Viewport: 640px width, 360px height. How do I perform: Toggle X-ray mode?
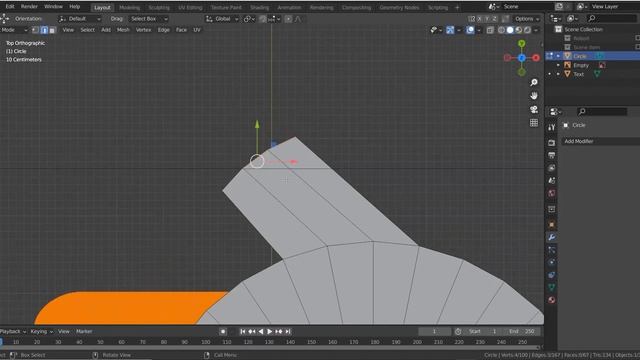tap(490, 30)
